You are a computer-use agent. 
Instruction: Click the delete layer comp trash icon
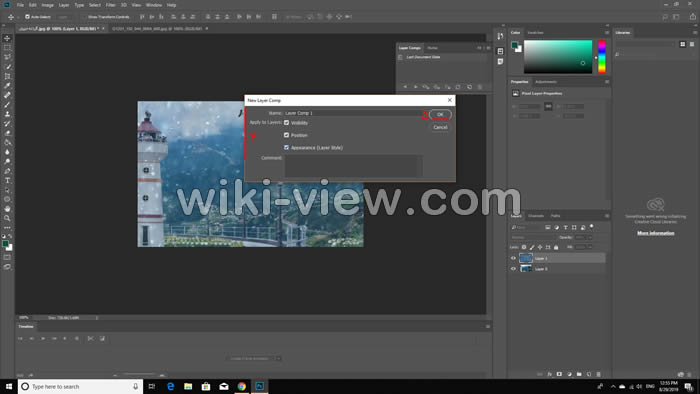[x=480, y=87]
